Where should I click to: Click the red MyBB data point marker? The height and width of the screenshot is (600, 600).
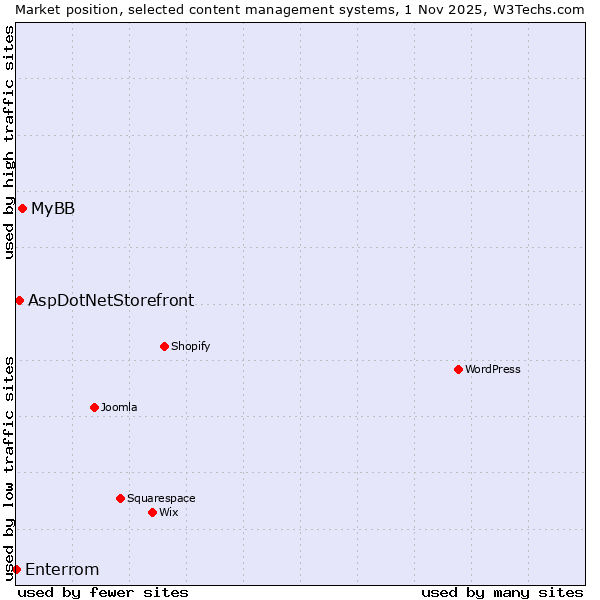pyautogui.click(x=22, y=208)
